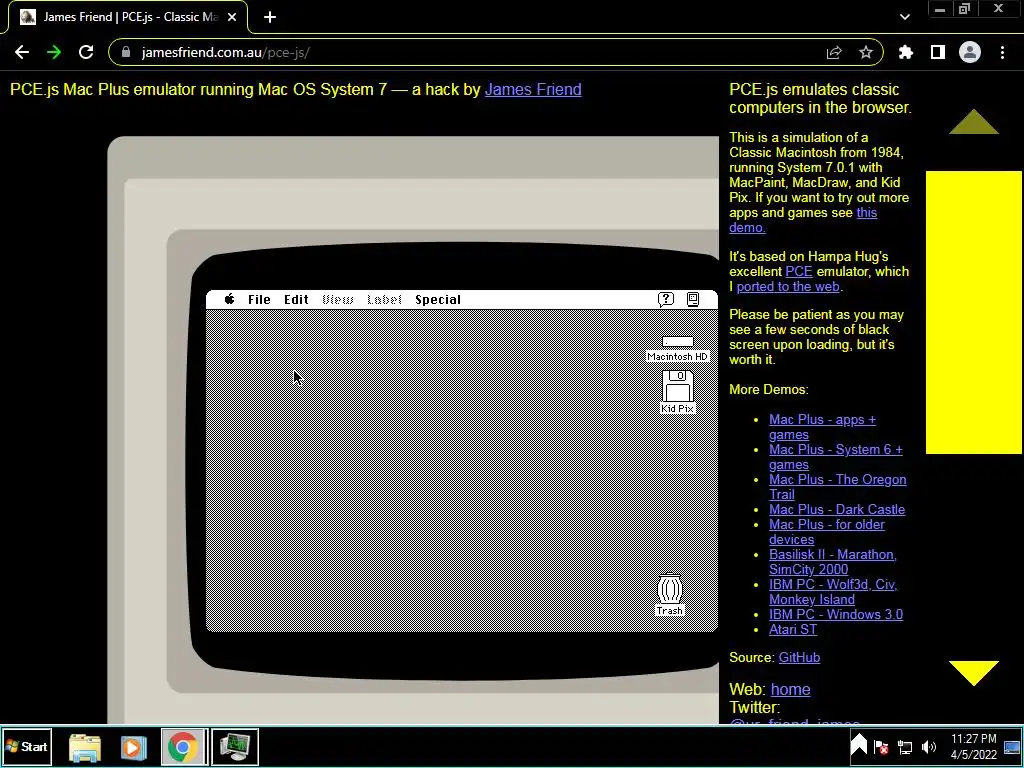
Task: Select the Macintosh HD disk icon
Action: [678, 349]
